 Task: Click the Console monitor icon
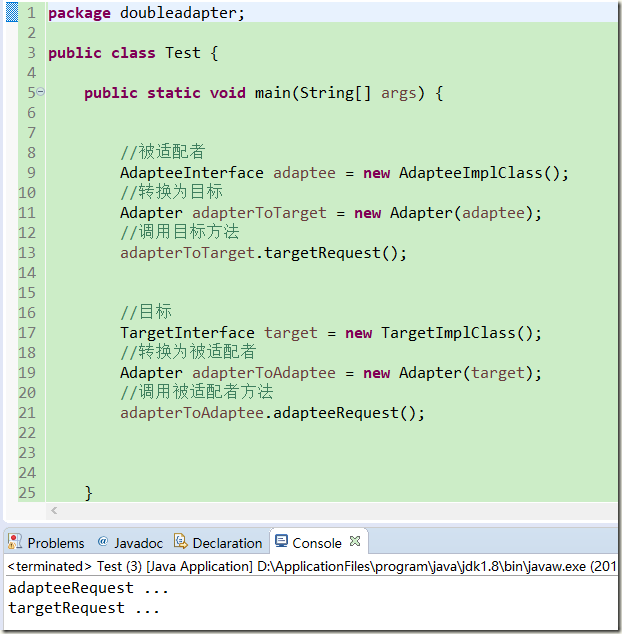pyautogui.click(x=281, y=541)
